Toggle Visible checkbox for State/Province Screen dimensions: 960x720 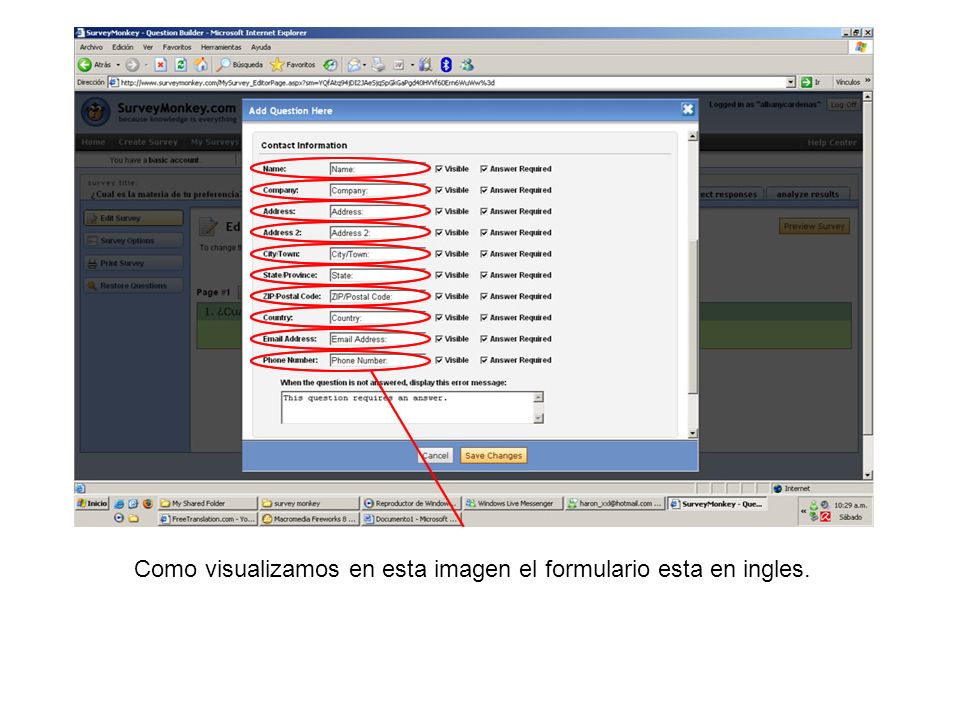[439, 276]
